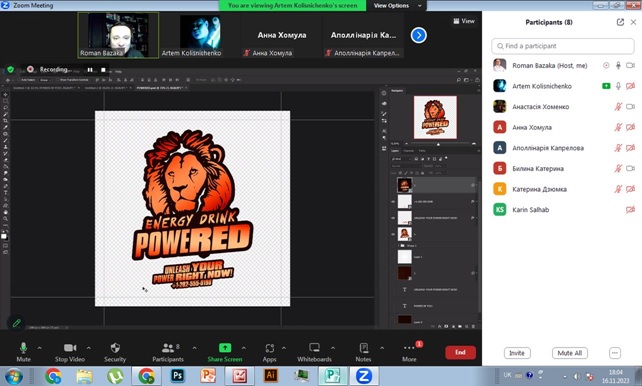
Task: Switch to the Channels panel tab
Action: click(x=409, y=151)
